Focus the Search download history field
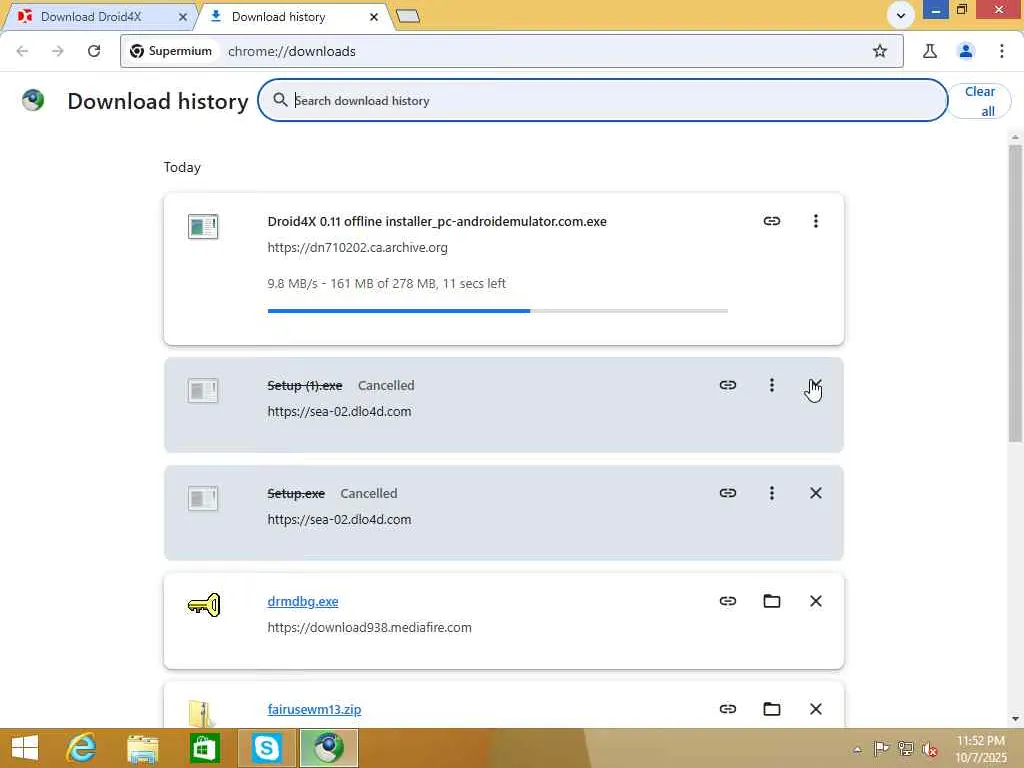 pos(602,101)
